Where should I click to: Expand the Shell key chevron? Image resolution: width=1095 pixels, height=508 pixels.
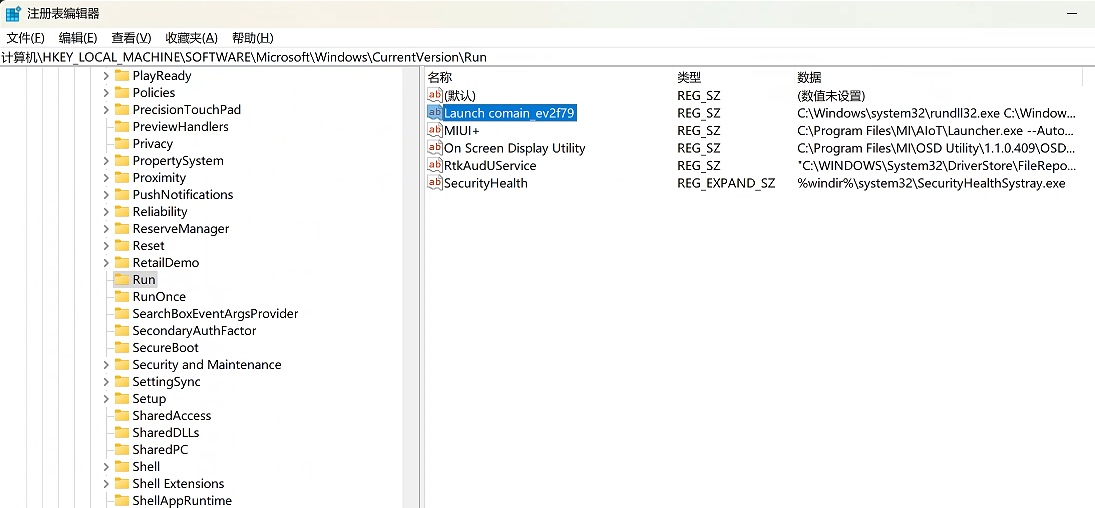coord(106,467)
